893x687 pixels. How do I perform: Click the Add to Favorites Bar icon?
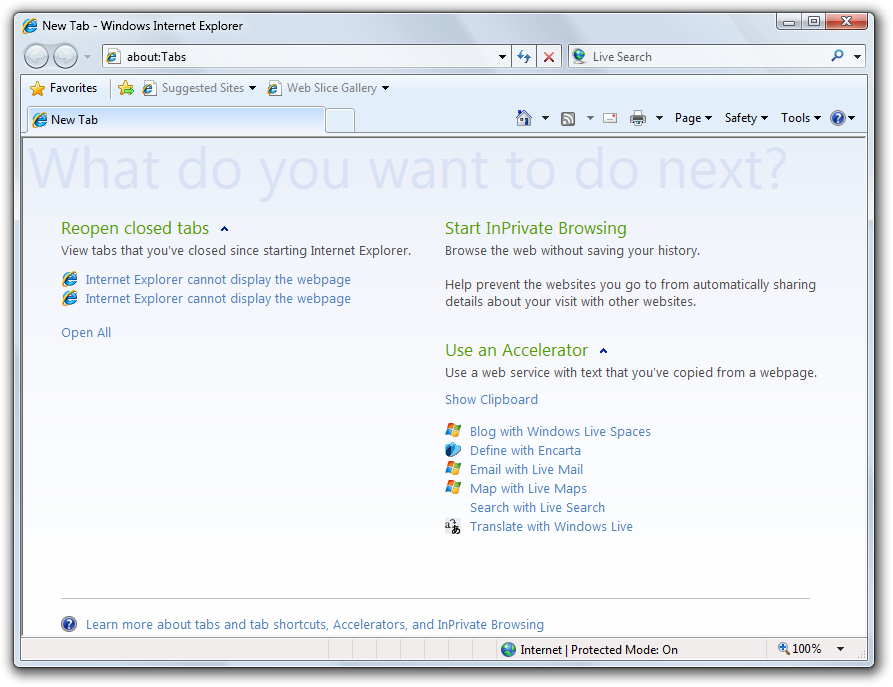tap(126, 88)
